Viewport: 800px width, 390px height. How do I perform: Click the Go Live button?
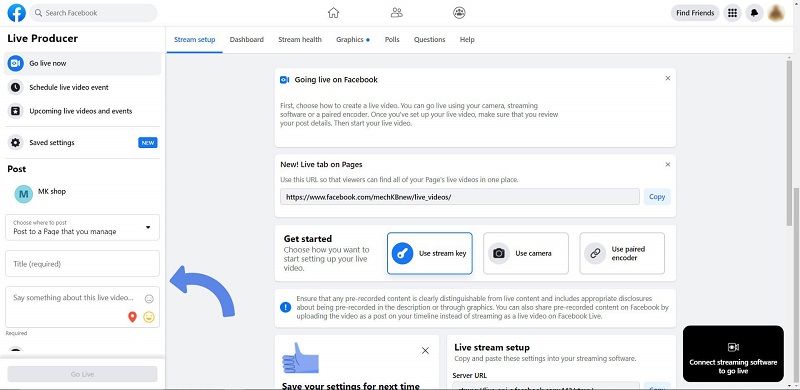pos(82,374)
